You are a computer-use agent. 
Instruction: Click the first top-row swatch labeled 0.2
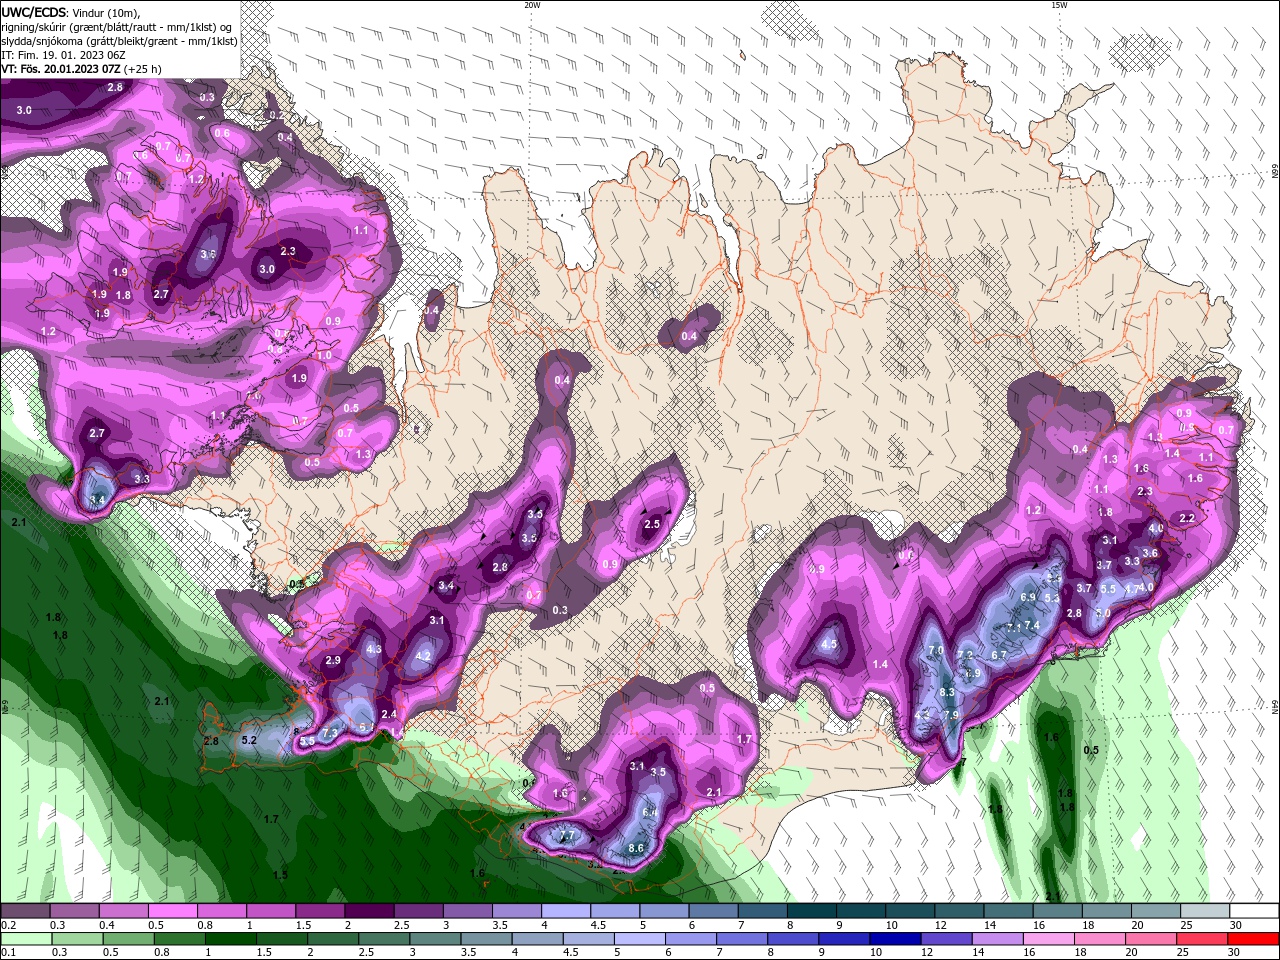coord(25,911)
